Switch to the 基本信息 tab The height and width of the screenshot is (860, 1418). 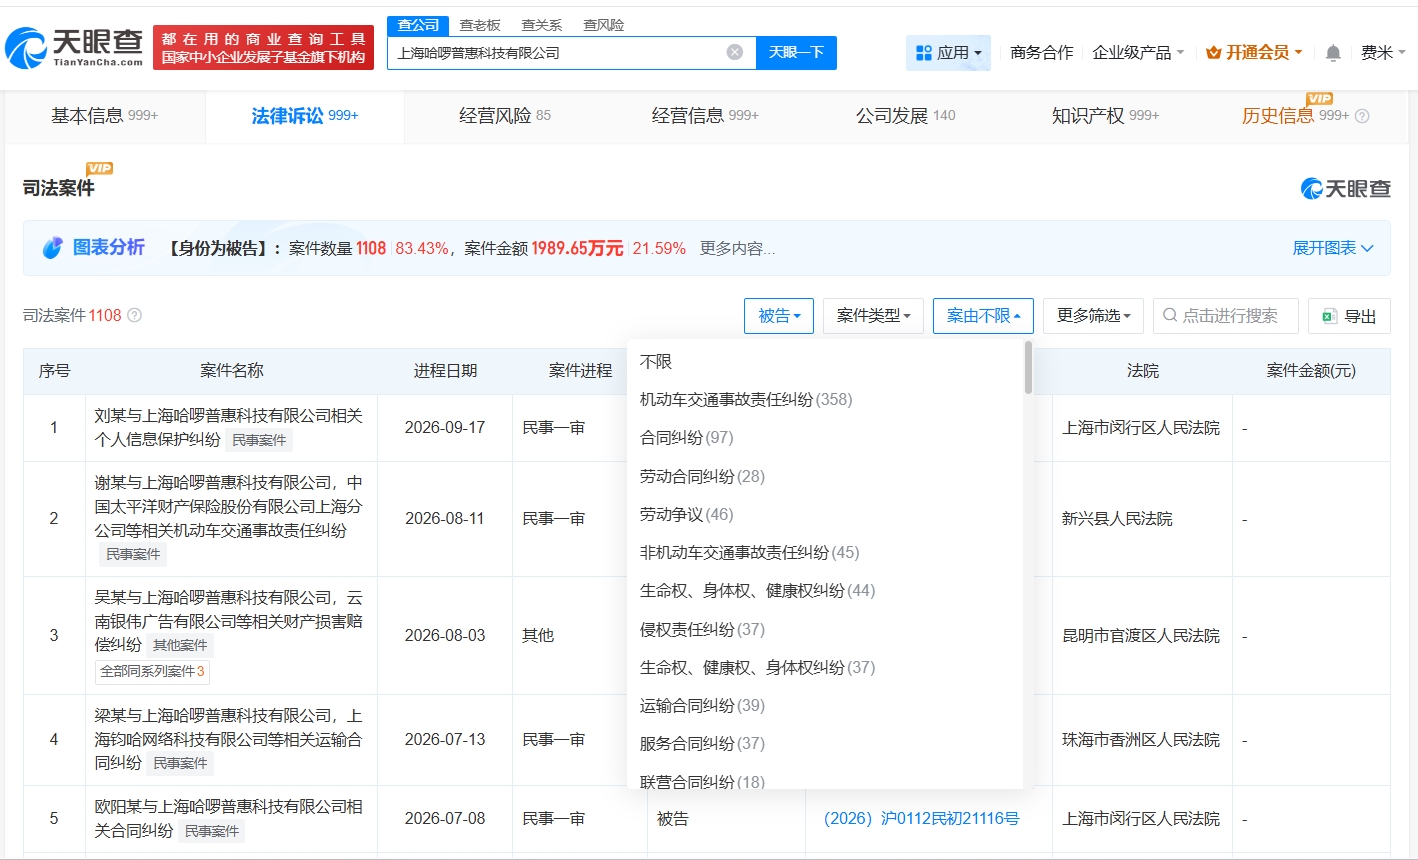click(x=105, y=116)
